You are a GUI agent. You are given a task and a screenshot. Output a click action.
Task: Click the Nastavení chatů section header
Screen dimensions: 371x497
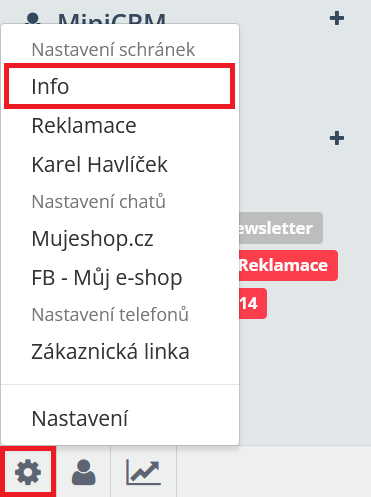point(98,201)
